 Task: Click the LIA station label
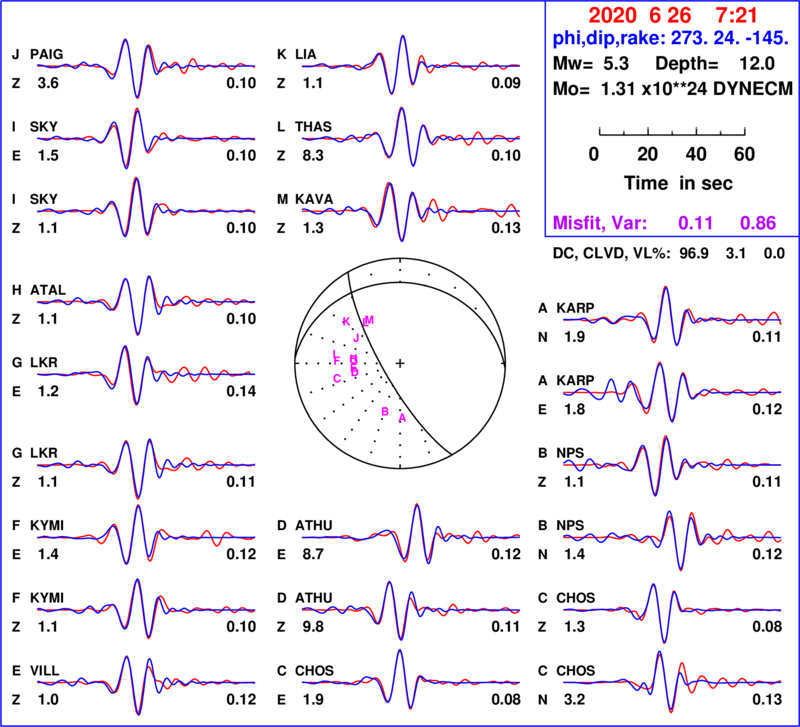click(306, 54)
